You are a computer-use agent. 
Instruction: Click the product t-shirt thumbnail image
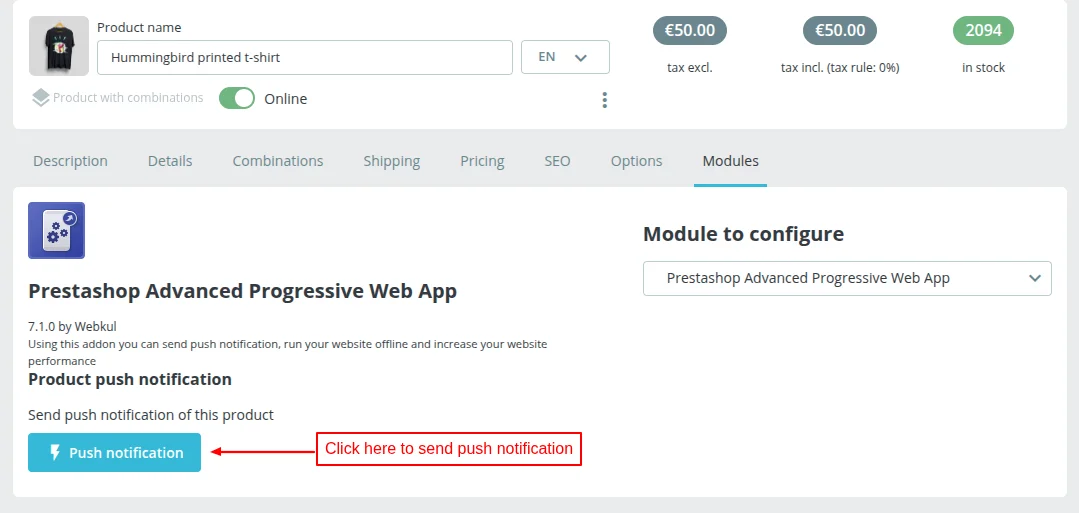coord(59,46)
